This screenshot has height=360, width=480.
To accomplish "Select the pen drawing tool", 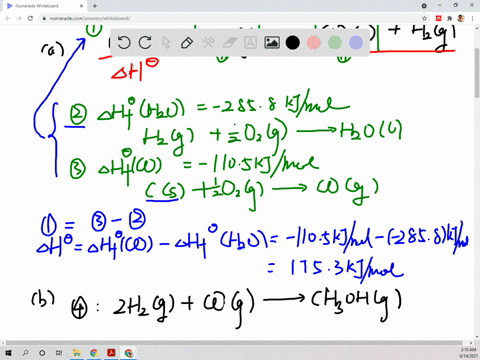I will tap(187, 43).
